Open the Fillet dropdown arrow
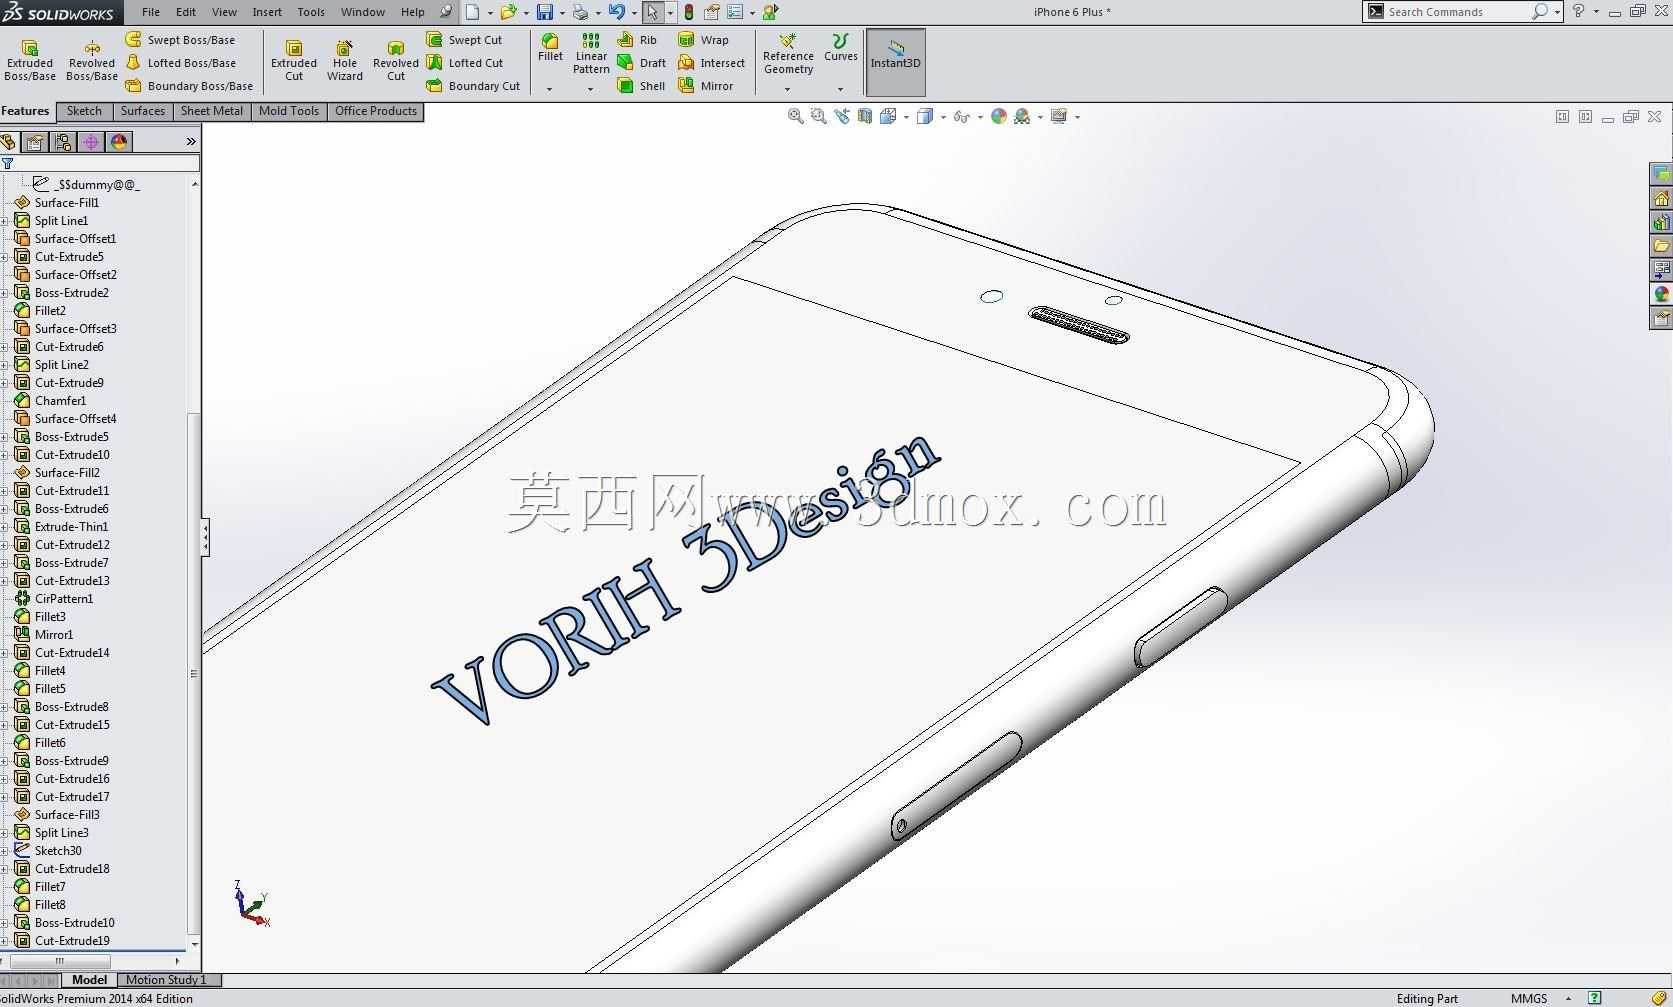Image resolution: width=1673 pixels, height=1007 pixels. coord(549,89)
